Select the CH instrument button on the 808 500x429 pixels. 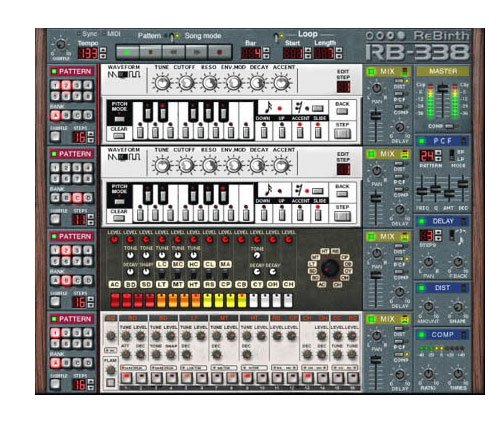(x=288, y=284)
